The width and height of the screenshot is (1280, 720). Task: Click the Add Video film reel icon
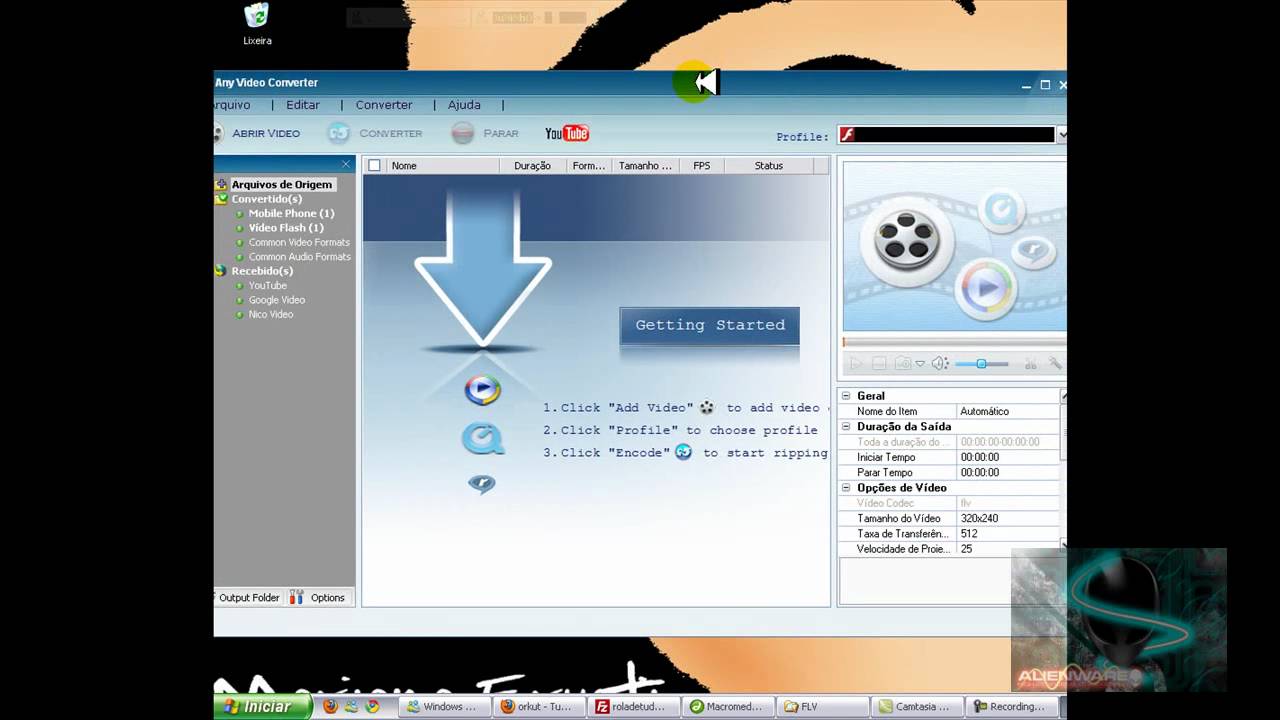click(x=707, y=408)
